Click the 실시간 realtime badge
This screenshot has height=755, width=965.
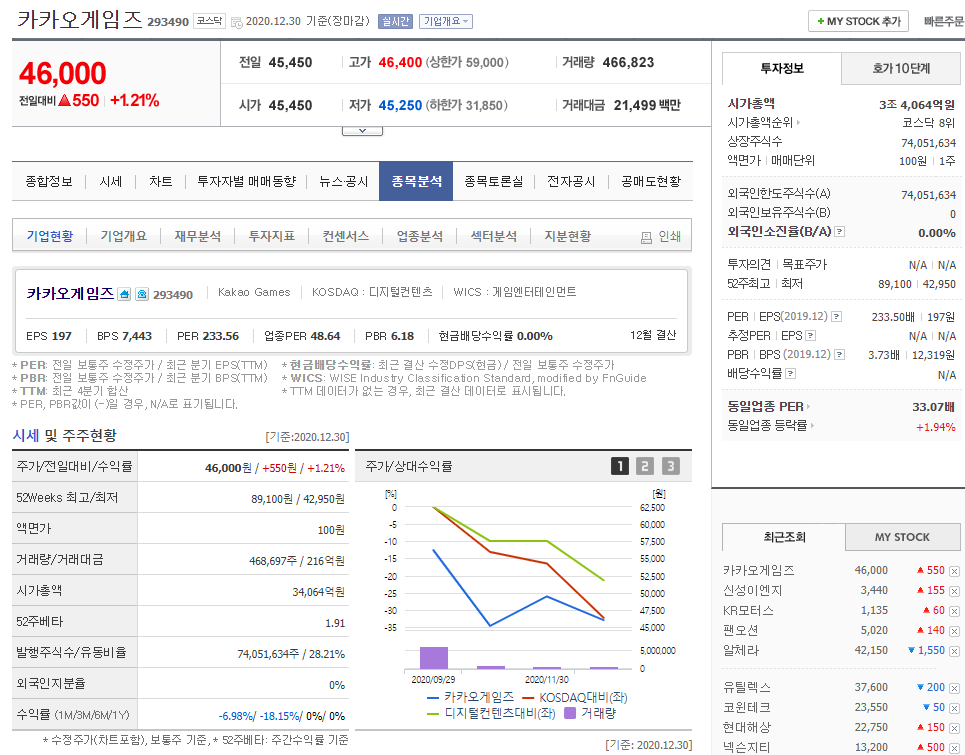[395, 22]
